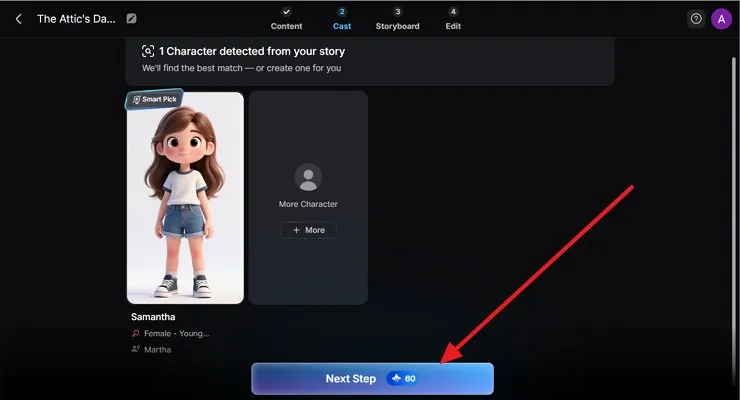Click the Martha voice name
Viewport: 740px width, 400px height.
[158, 350]
